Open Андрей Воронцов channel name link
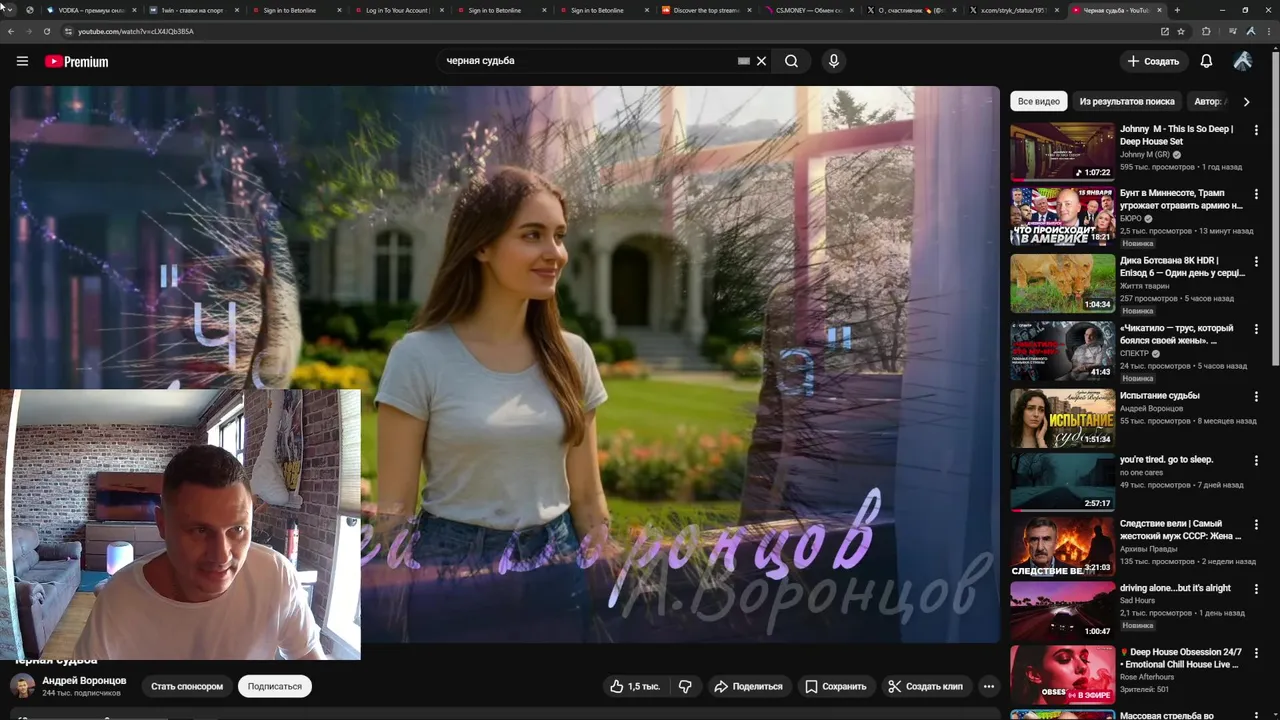 point(84,680)
